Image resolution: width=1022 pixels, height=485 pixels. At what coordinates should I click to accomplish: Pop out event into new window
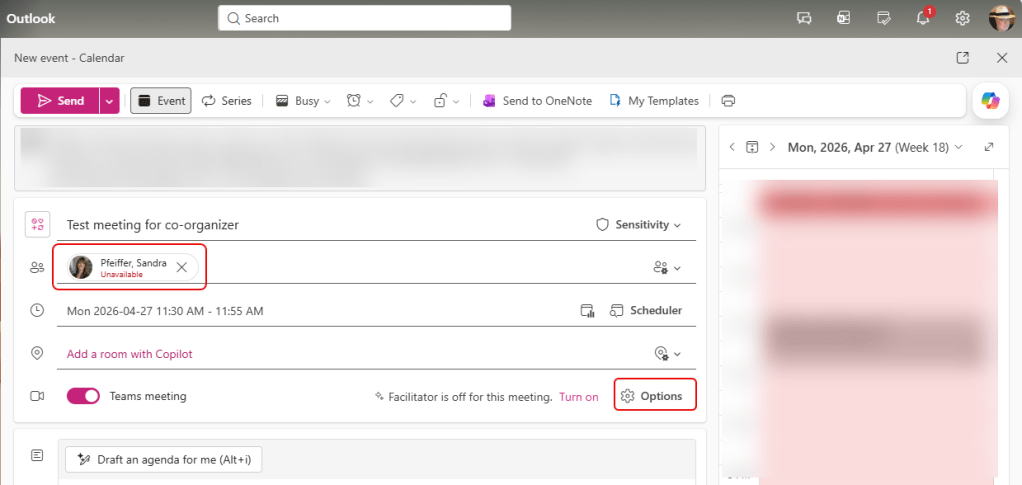pos(962,58)
